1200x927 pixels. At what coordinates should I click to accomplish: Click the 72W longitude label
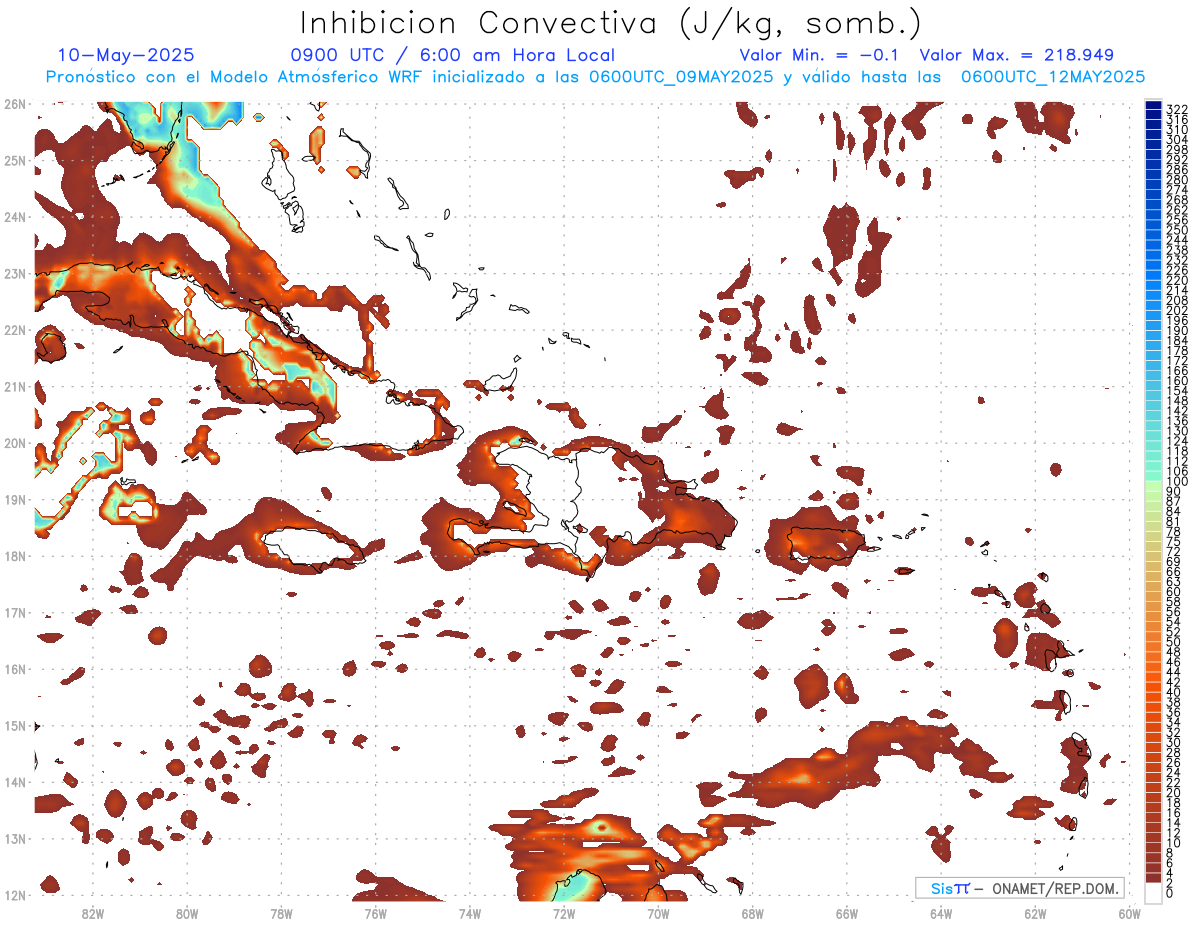(x=564, y=913)
